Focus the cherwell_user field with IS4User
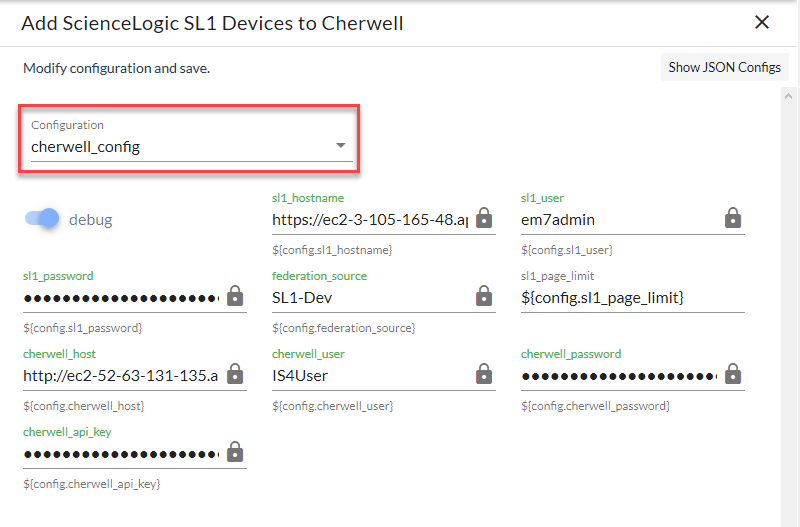Viewport: 800px width, 527px height. (x=370, y=375)
